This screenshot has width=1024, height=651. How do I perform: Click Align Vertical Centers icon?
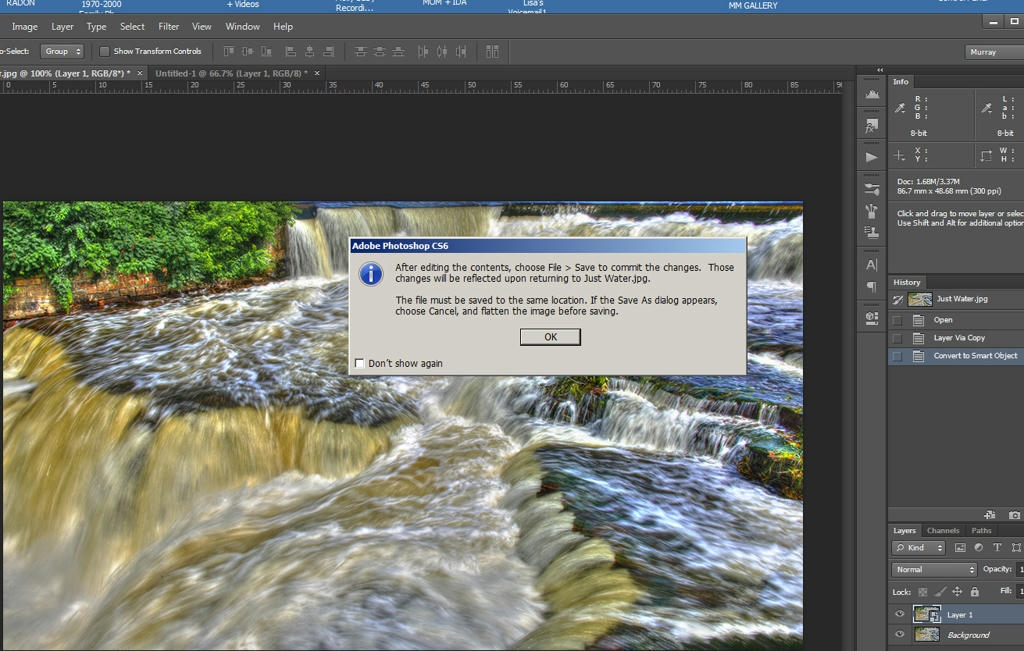coord(248,51)
